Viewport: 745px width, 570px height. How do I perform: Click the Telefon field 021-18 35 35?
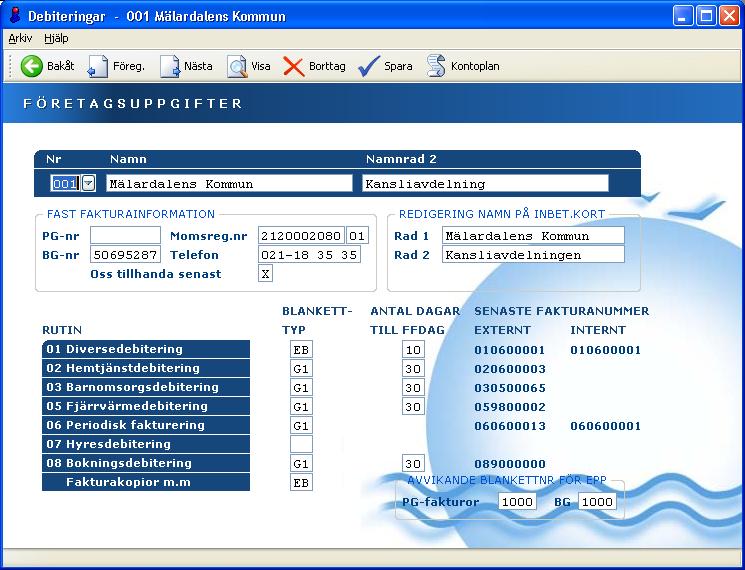click(309, 255)
